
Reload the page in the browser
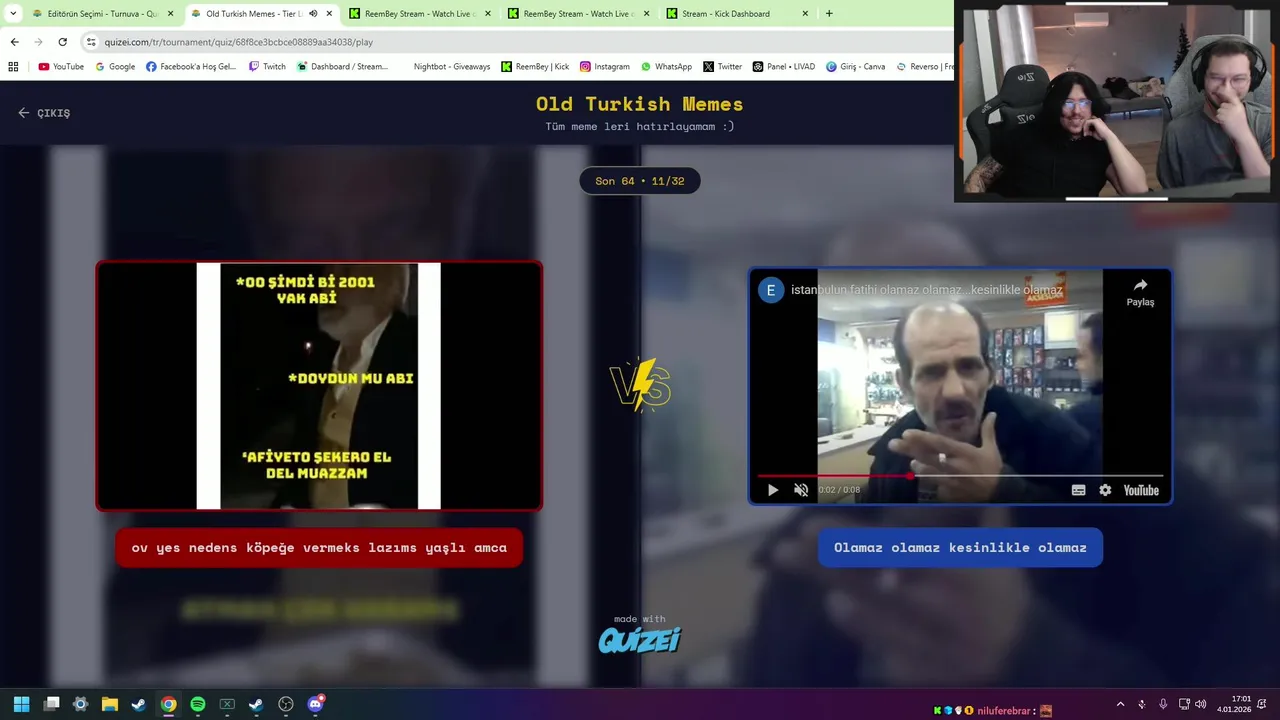tap(62, 42)
